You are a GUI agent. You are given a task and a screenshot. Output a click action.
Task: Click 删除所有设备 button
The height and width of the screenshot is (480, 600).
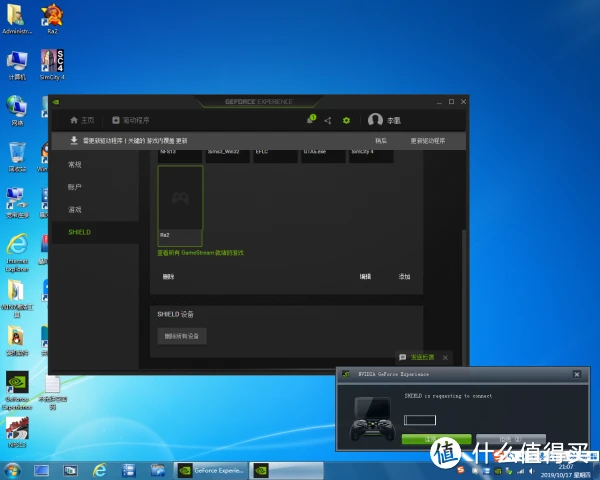[182, 336]
